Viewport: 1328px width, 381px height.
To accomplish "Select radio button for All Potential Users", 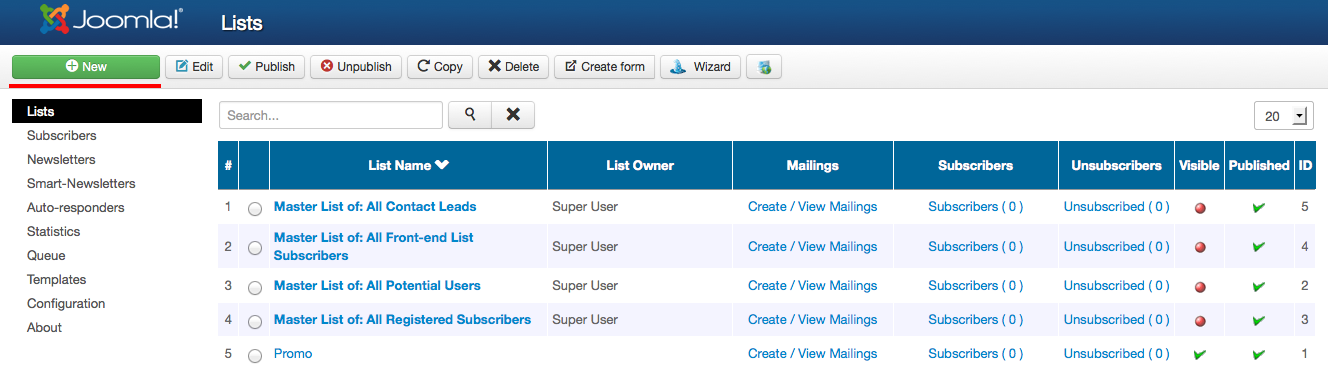I will tap(255, 287).
